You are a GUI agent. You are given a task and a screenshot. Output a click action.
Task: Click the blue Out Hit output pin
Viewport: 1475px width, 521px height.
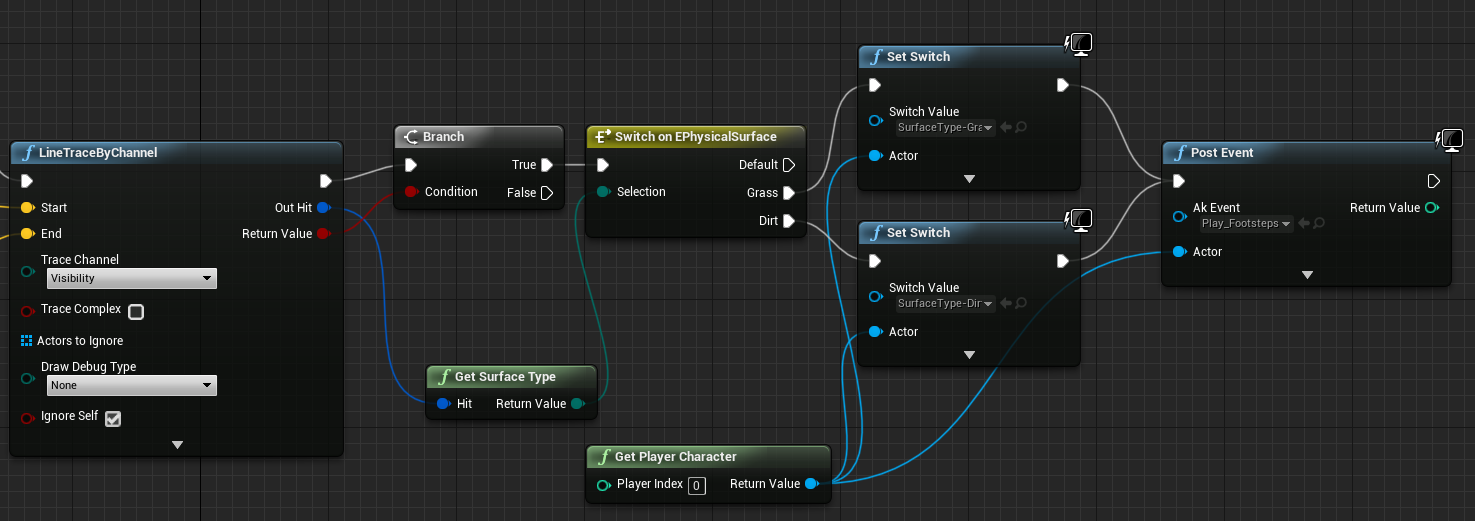coord(323,208)
